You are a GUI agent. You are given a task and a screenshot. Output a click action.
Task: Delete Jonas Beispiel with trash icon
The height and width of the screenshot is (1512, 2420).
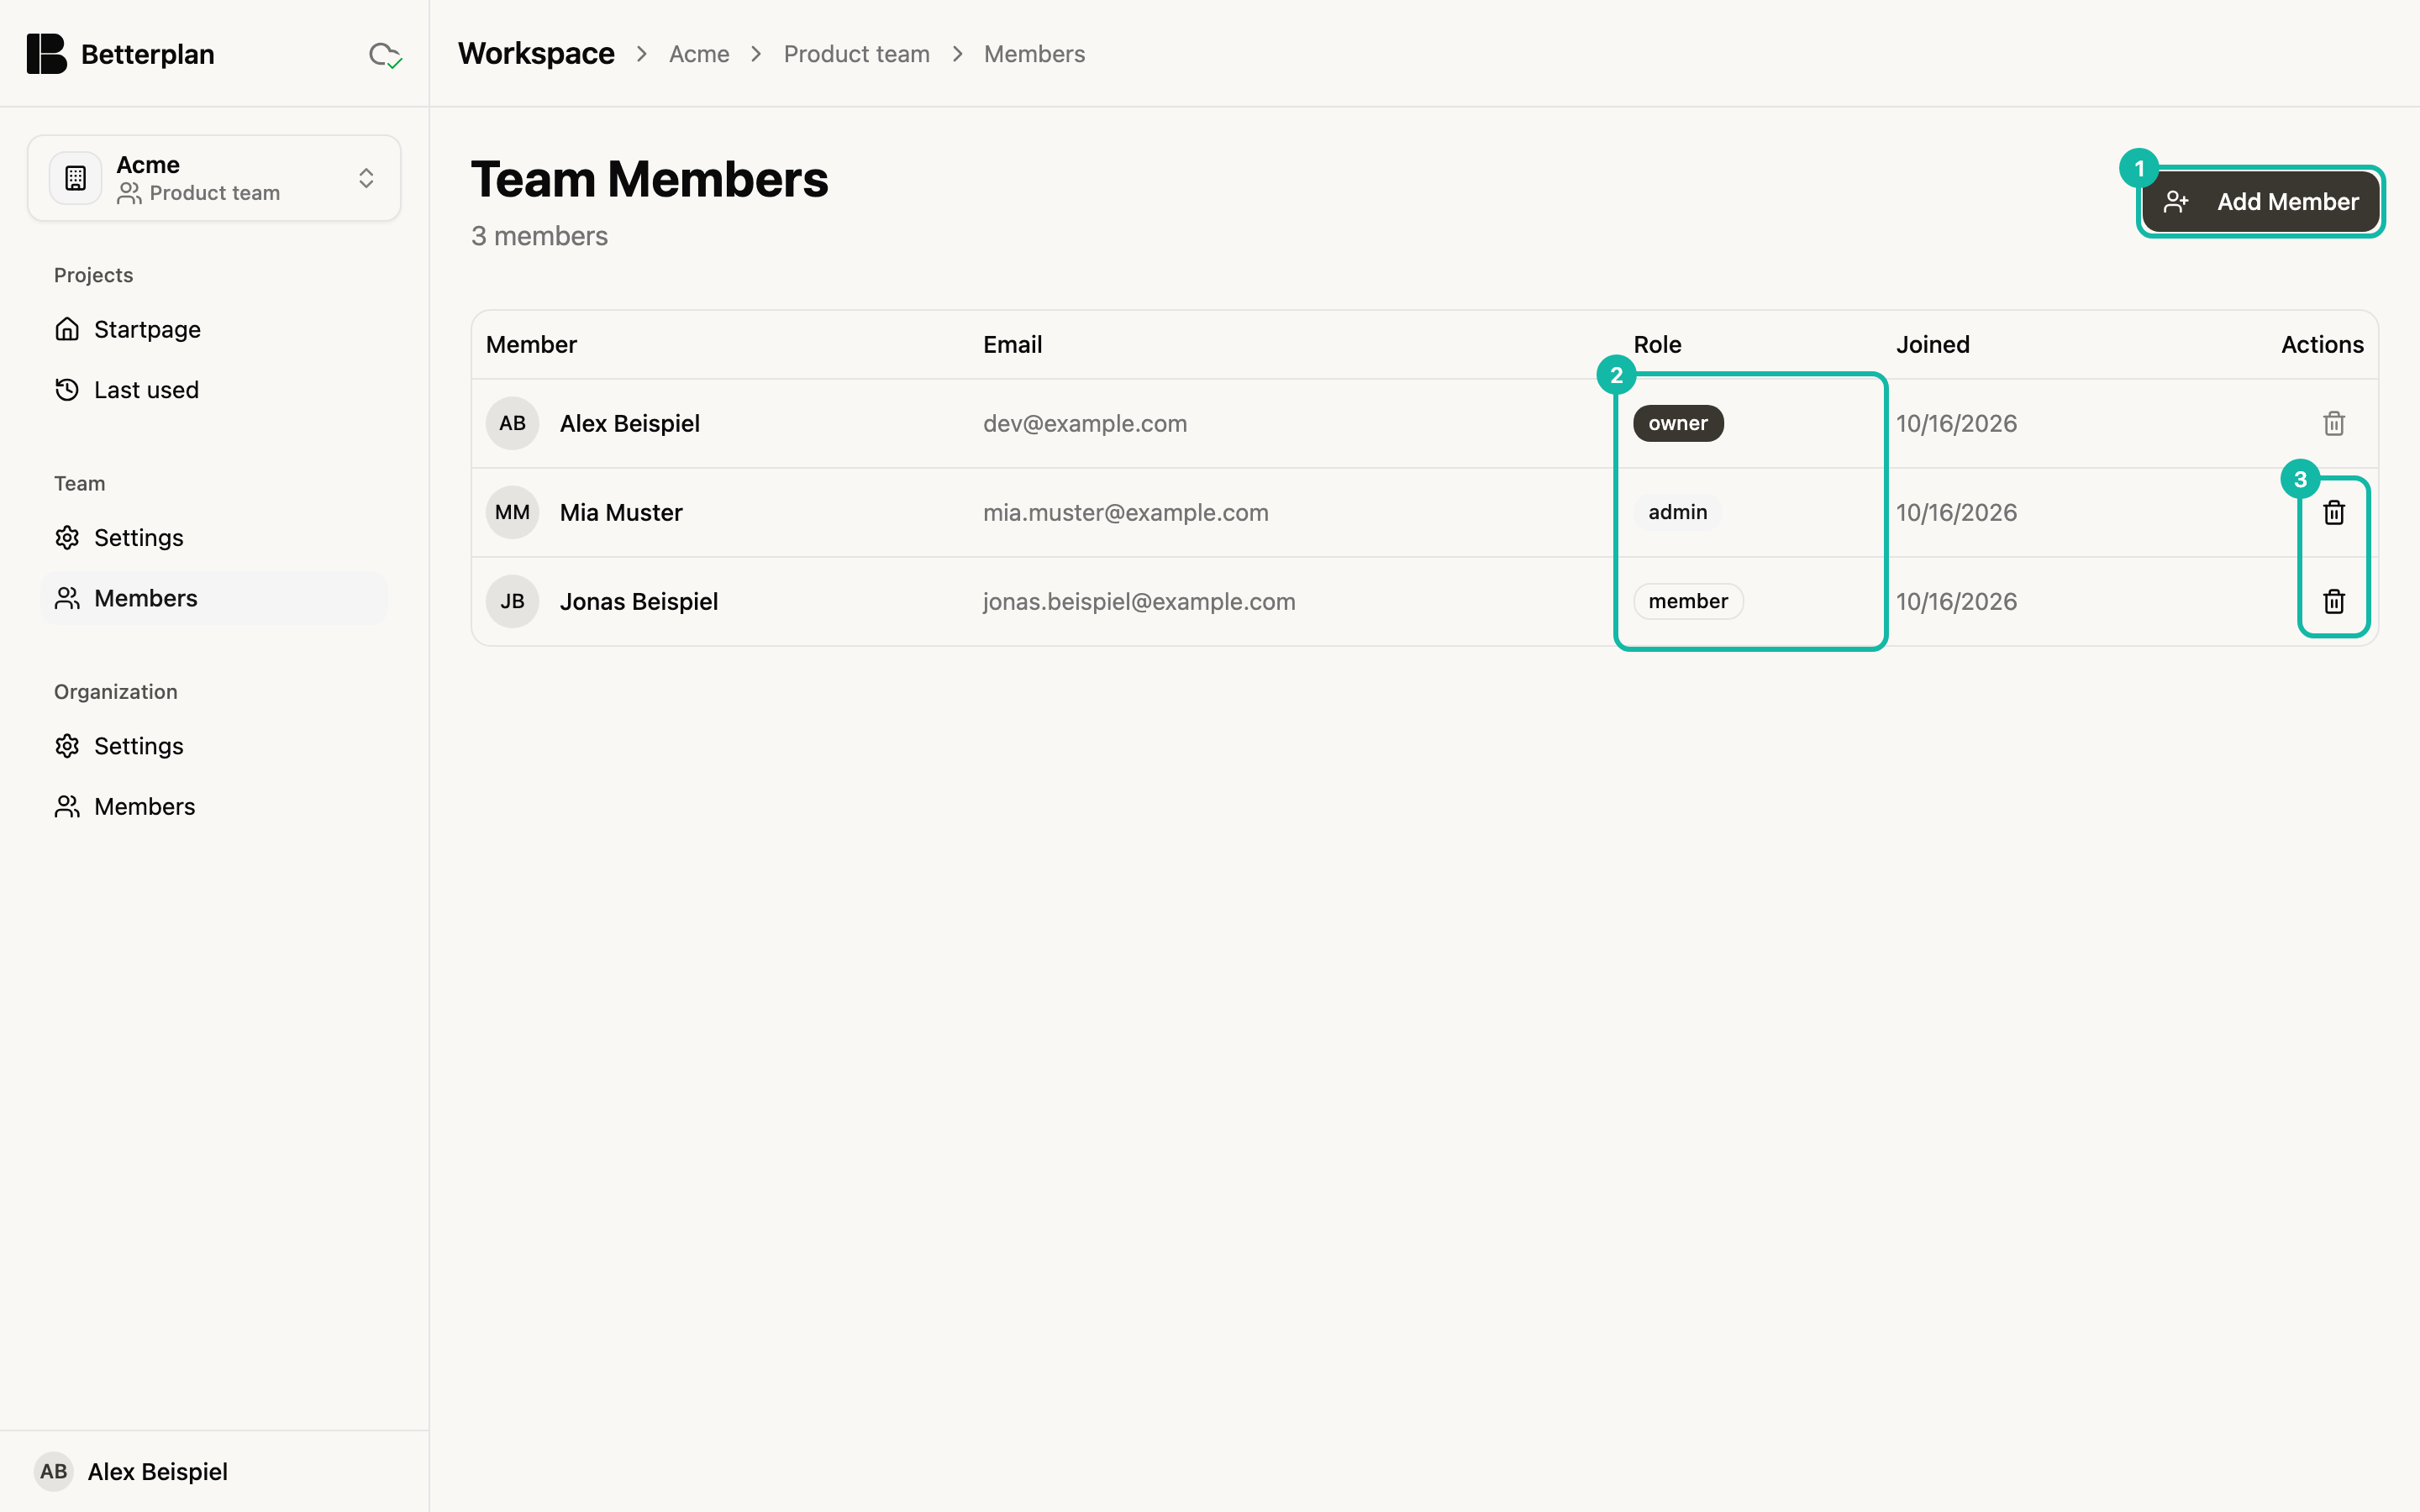(x=2334, y=601)
